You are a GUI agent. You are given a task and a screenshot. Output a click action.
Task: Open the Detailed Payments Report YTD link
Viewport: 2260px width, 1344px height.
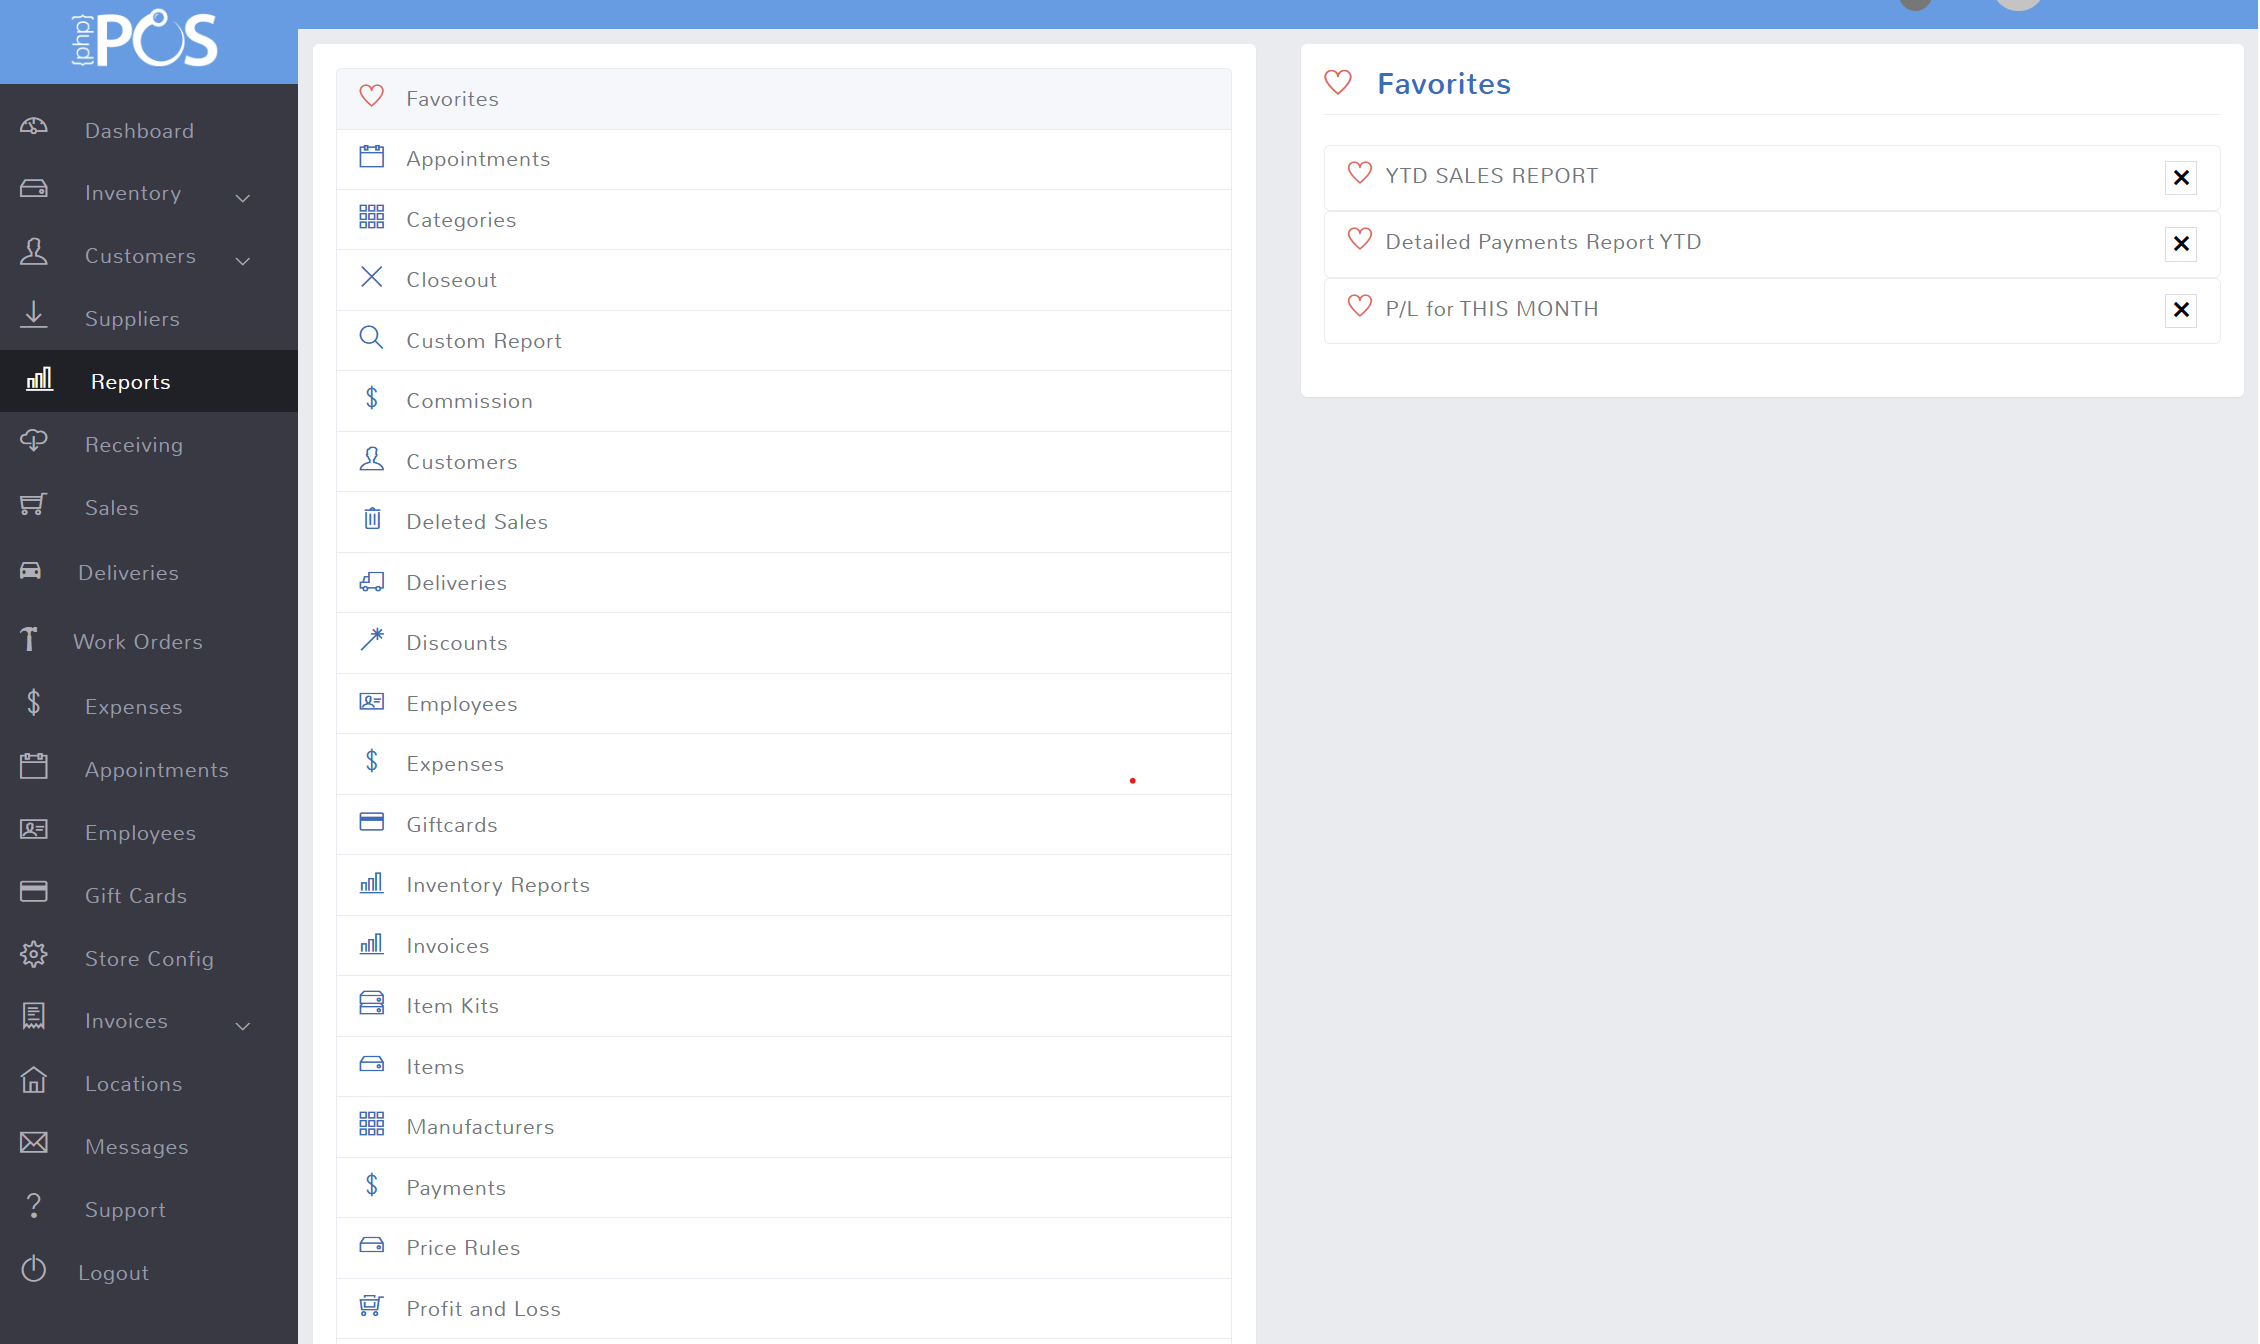pyautogui.click(x=1542, y=242)
